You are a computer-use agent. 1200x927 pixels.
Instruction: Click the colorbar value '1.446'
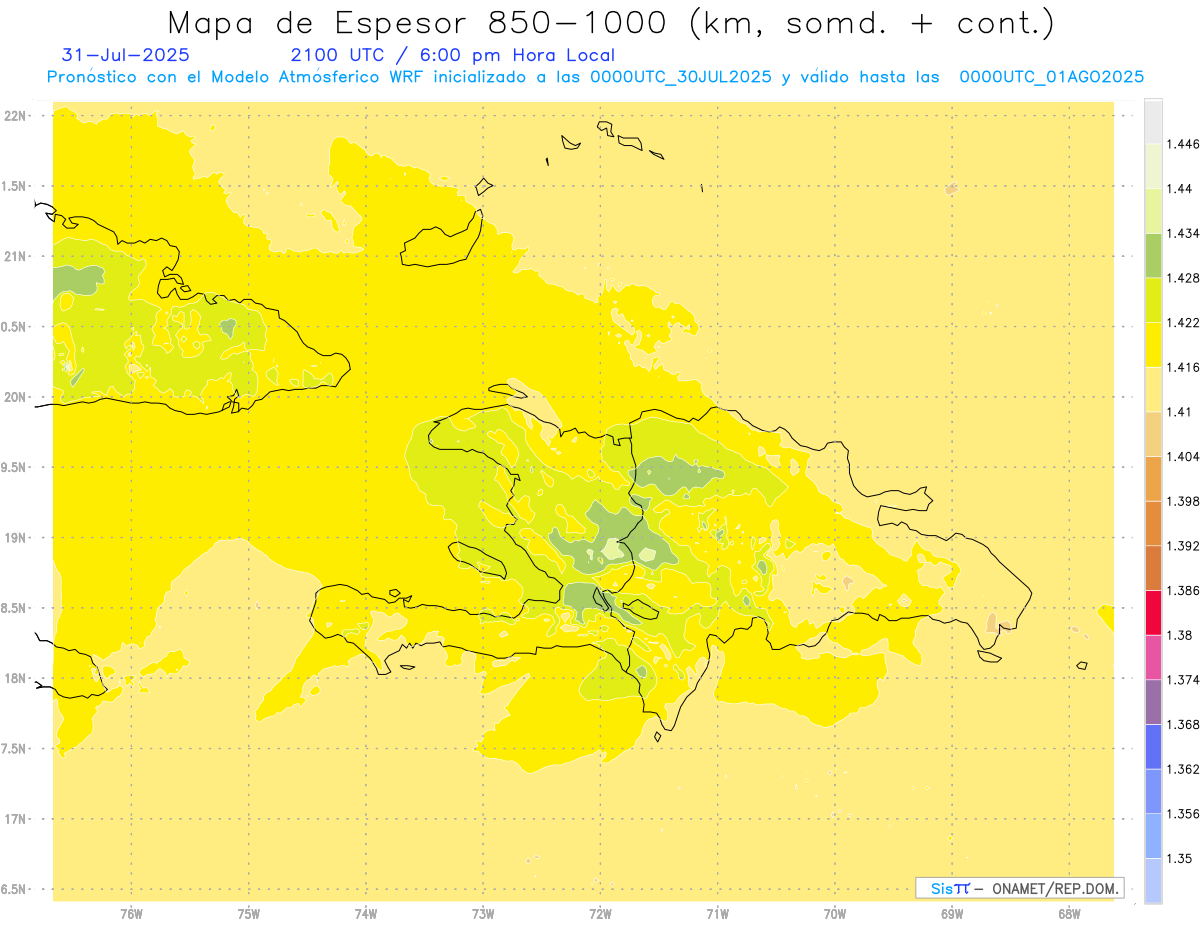(1184, 144)
